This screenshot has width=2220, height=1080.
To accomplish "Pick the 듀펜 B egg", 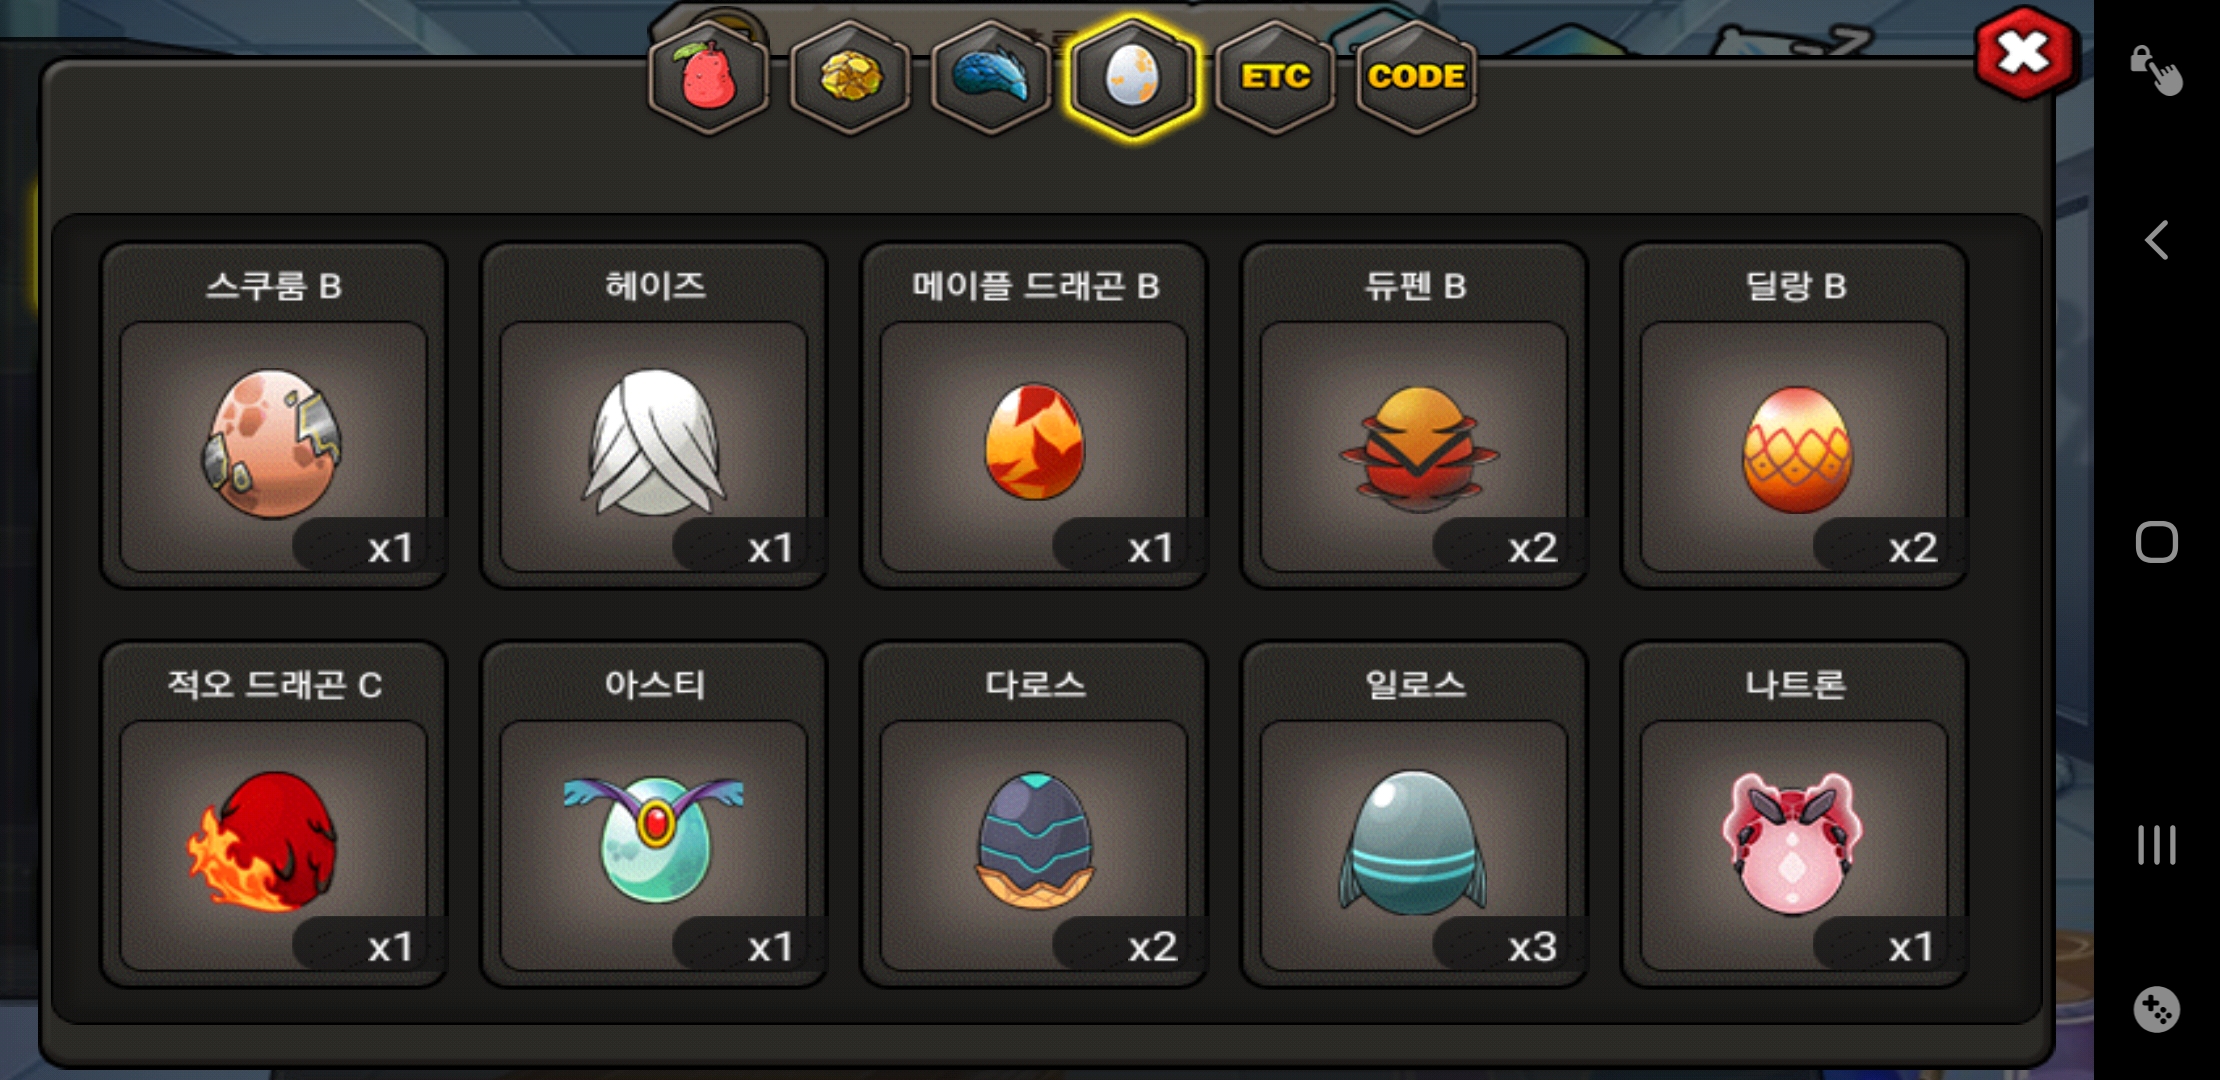I will point(1414,415).
